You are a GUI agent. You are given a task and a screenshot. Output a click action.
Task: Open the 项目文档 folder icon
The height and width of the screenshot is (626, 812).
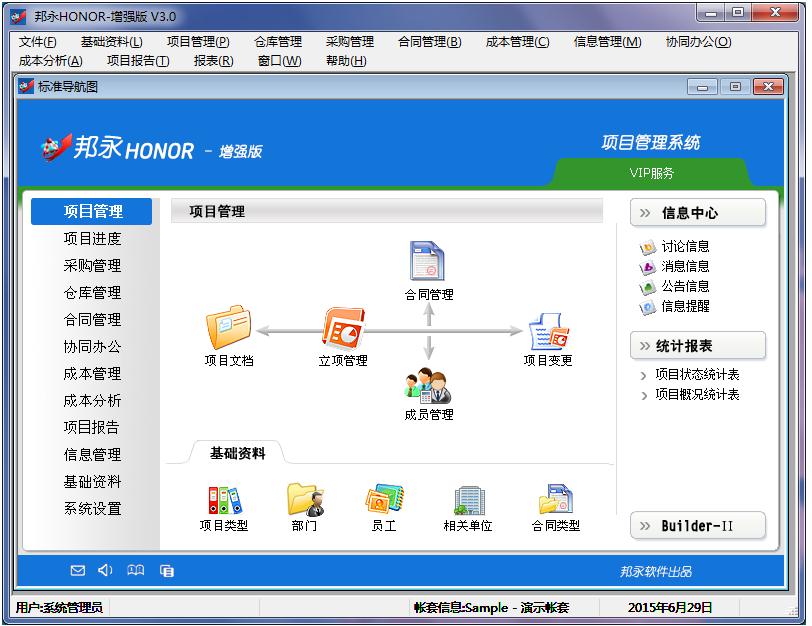(228, 328)
